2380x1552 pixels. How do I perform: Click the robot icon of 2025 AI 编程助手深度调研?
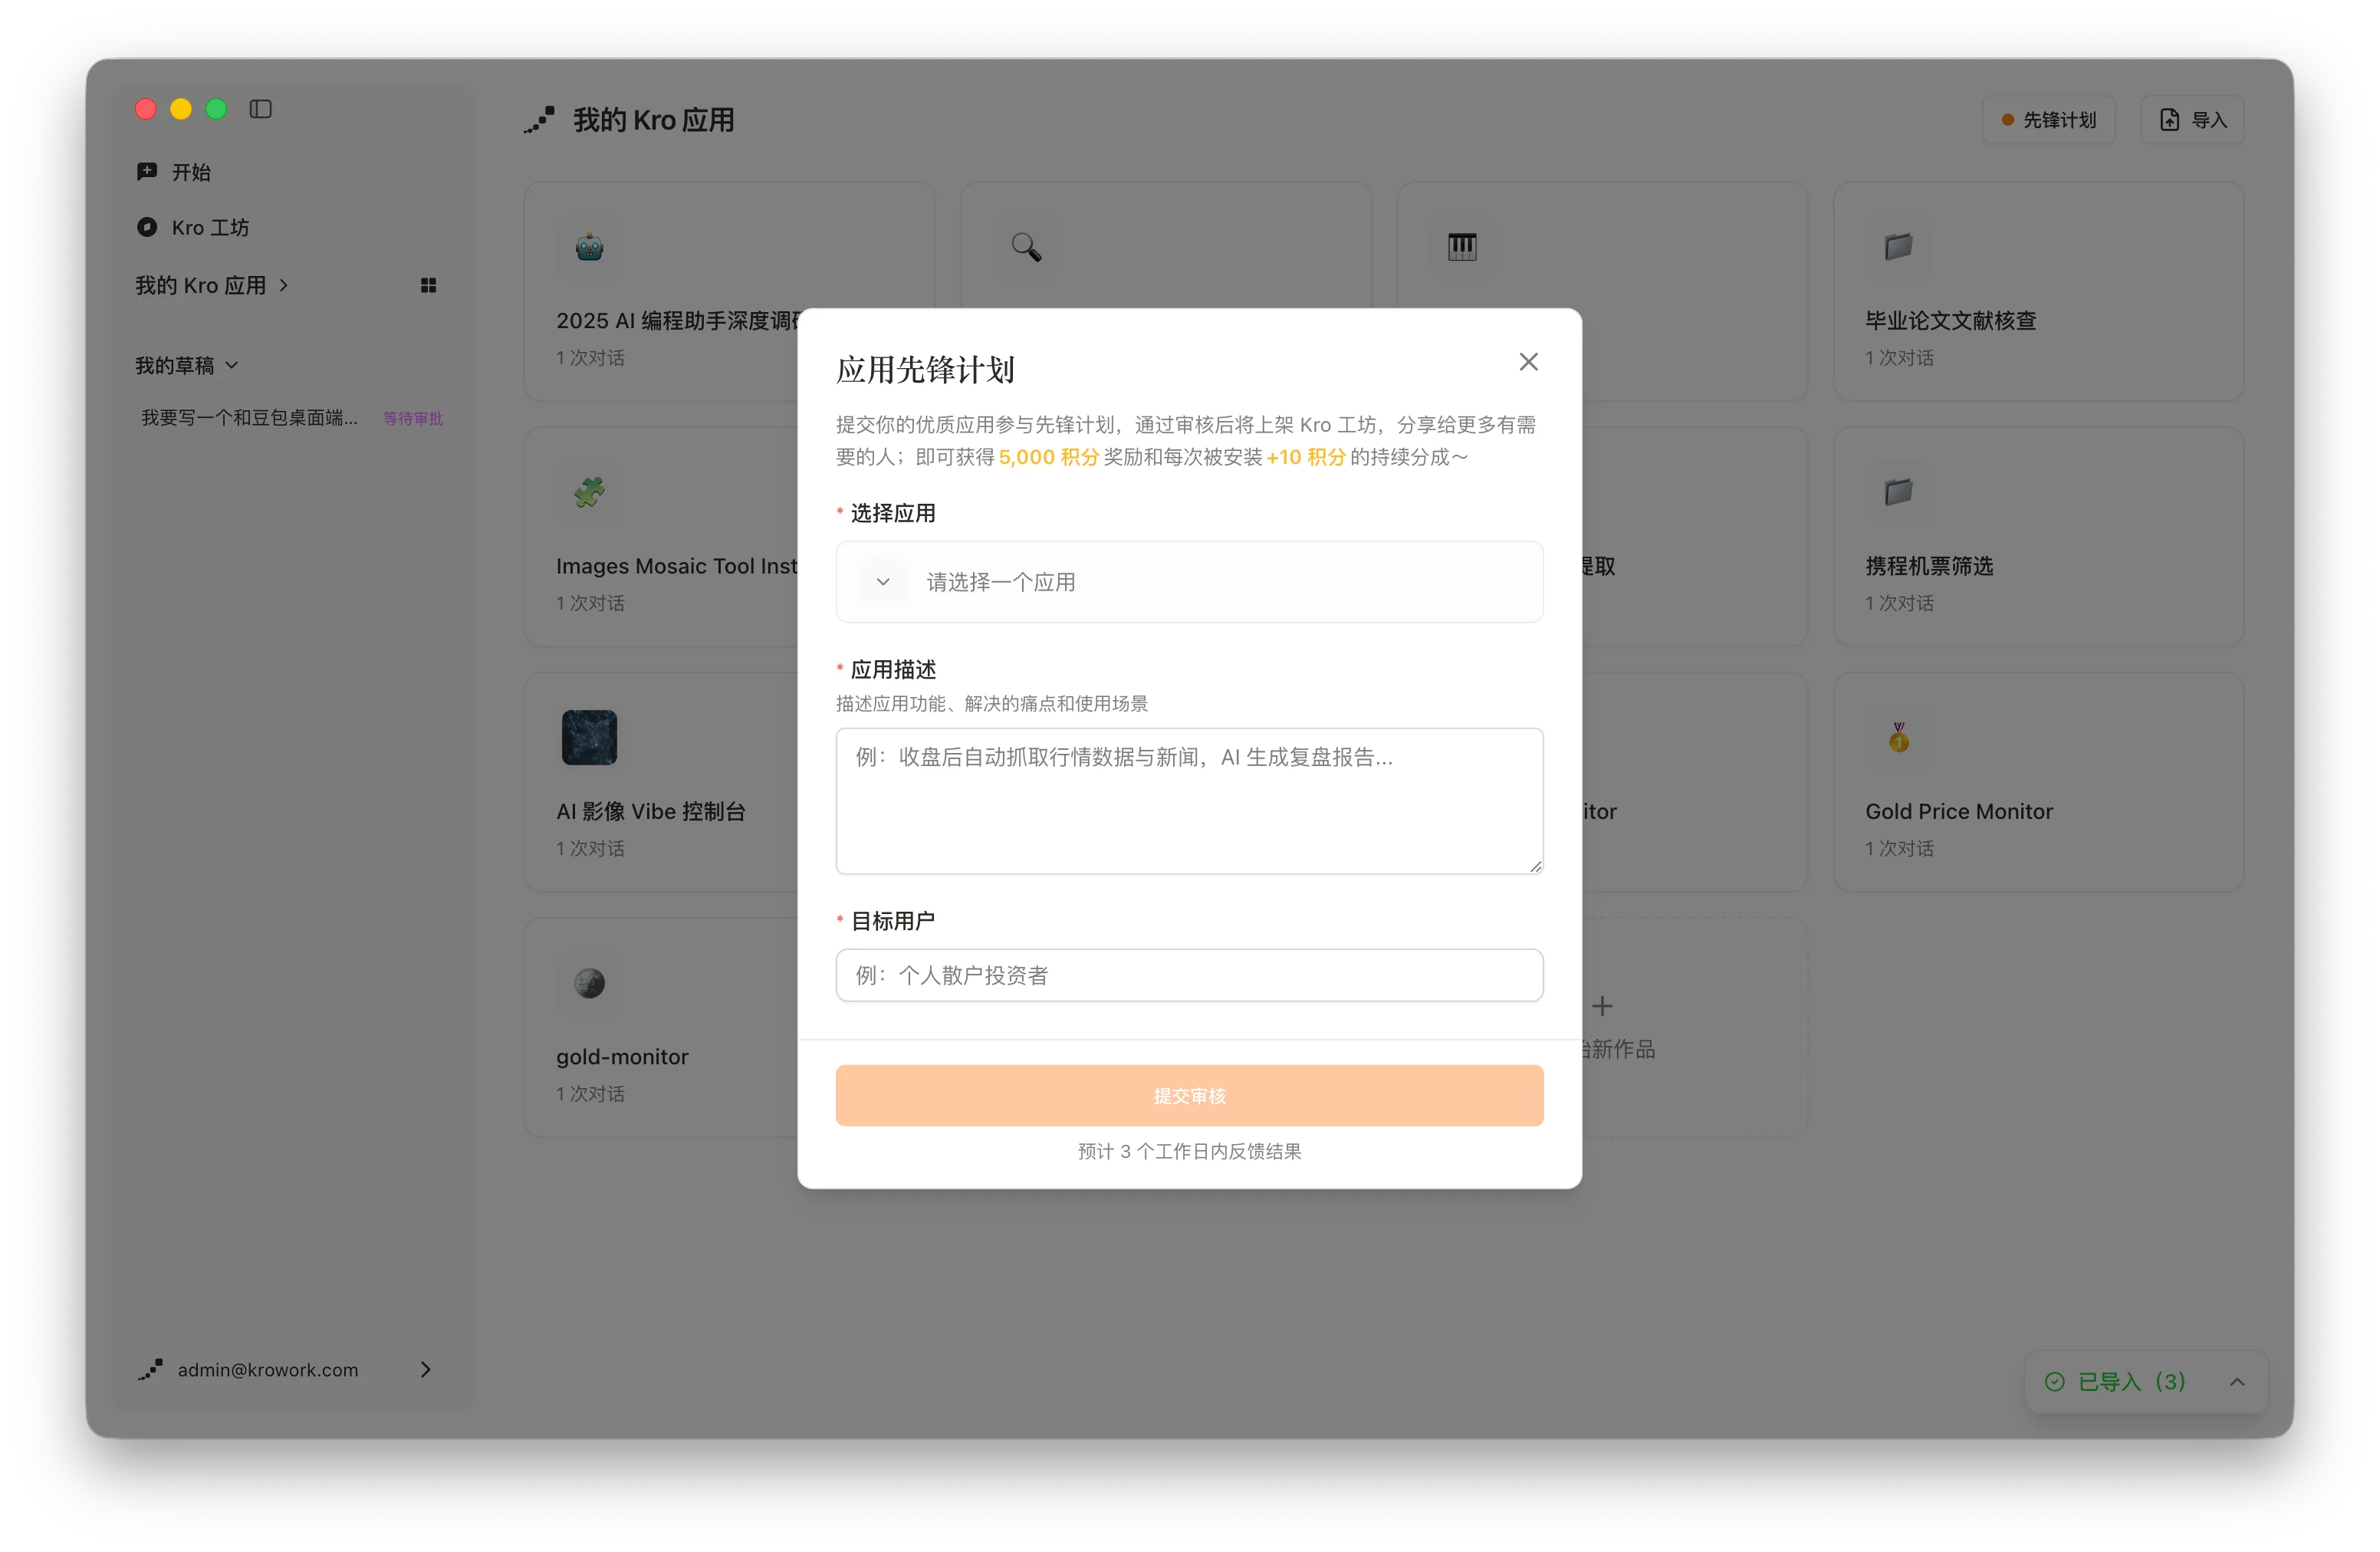pos(589,247)
